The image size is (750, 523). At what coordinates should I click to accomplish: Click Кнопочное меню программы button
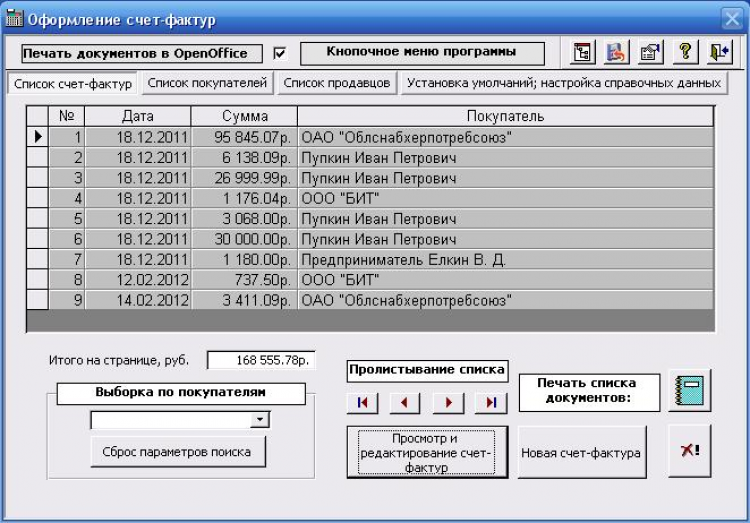(x=422, y=53)
